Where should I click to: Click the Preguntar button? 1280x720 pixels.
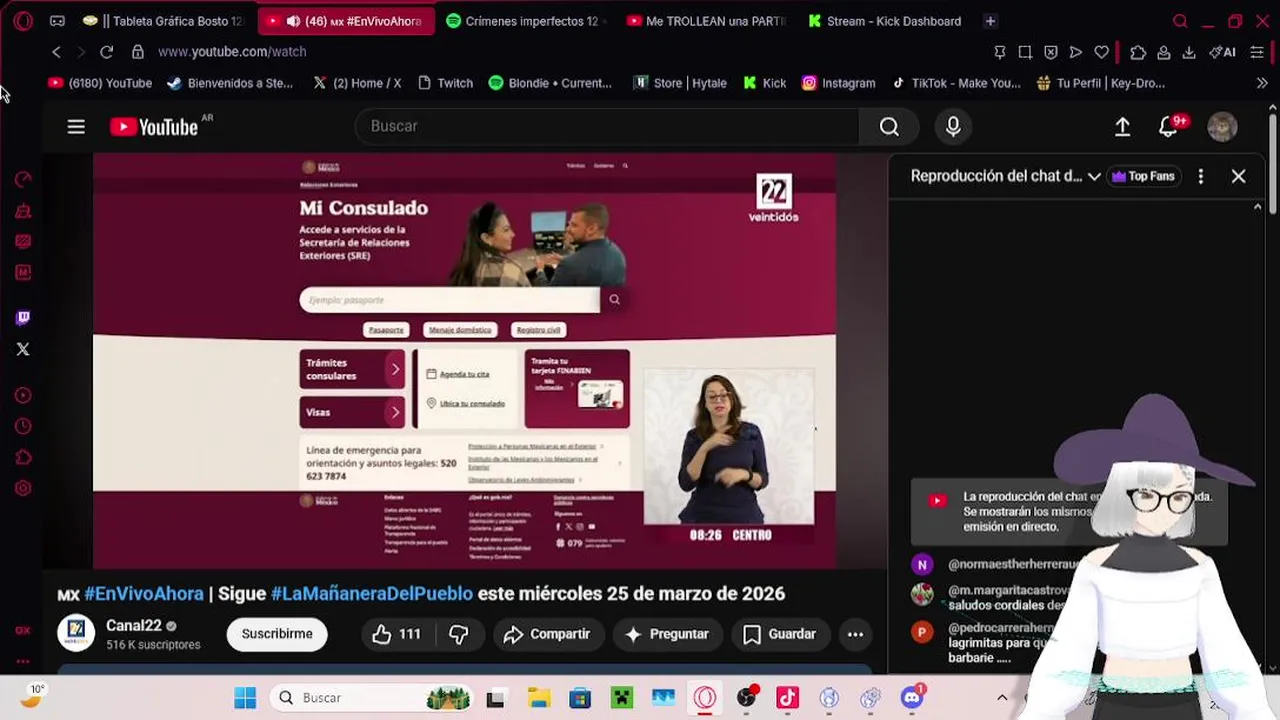(667, 634)
